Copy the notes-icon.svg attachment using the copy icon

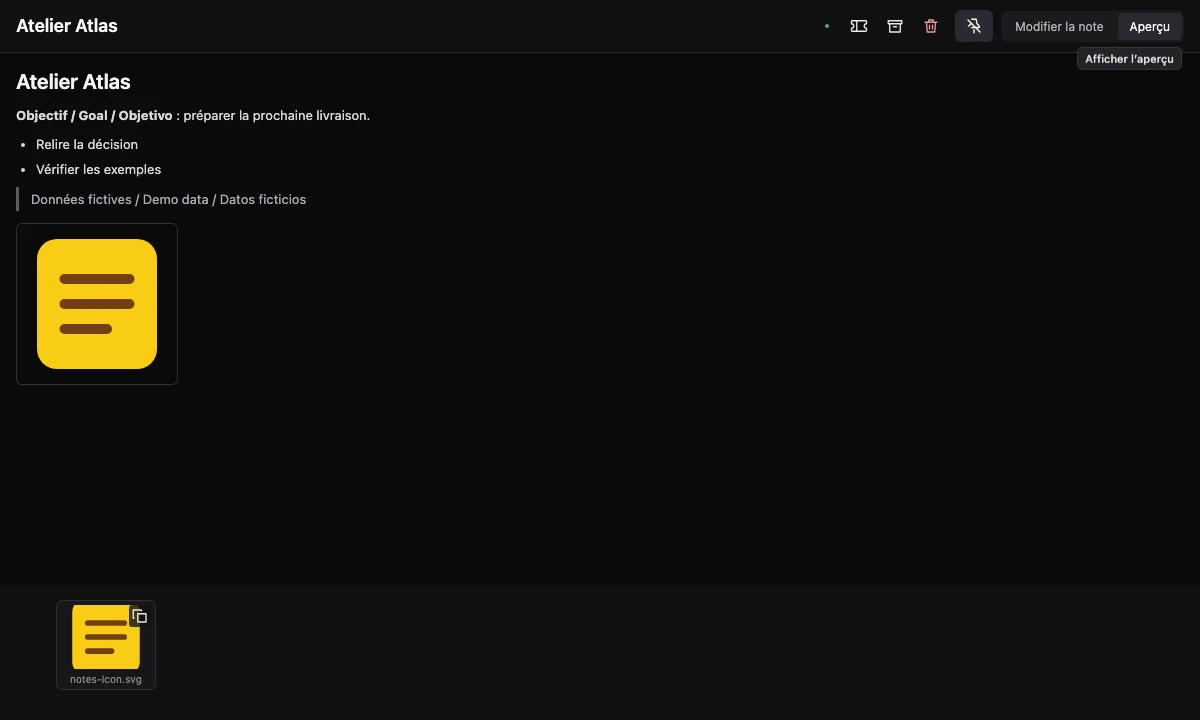[140, 616]
